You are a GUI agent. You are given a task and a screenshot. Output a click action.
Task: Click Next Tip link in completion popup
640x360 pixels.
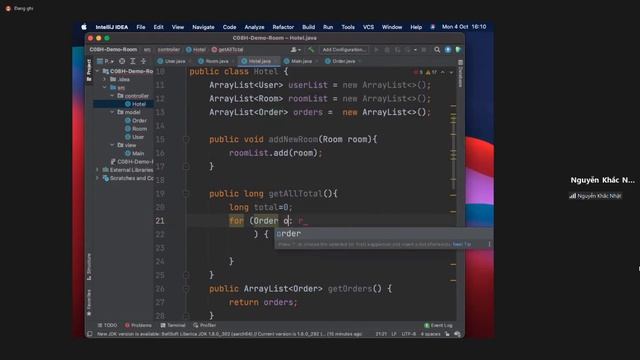[462, 244]
